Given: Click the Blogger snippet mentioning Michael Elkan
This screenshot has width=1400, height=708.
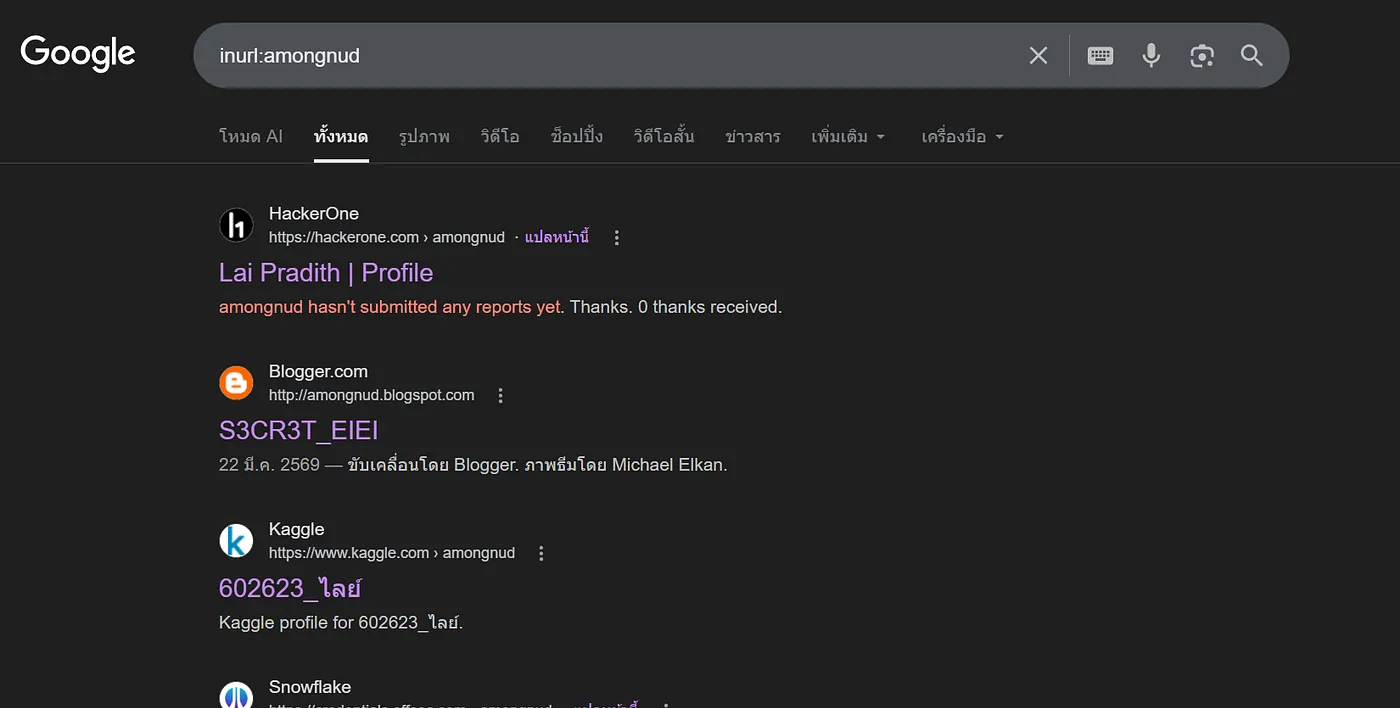Looking at the screenshot, I should (473, 465).
